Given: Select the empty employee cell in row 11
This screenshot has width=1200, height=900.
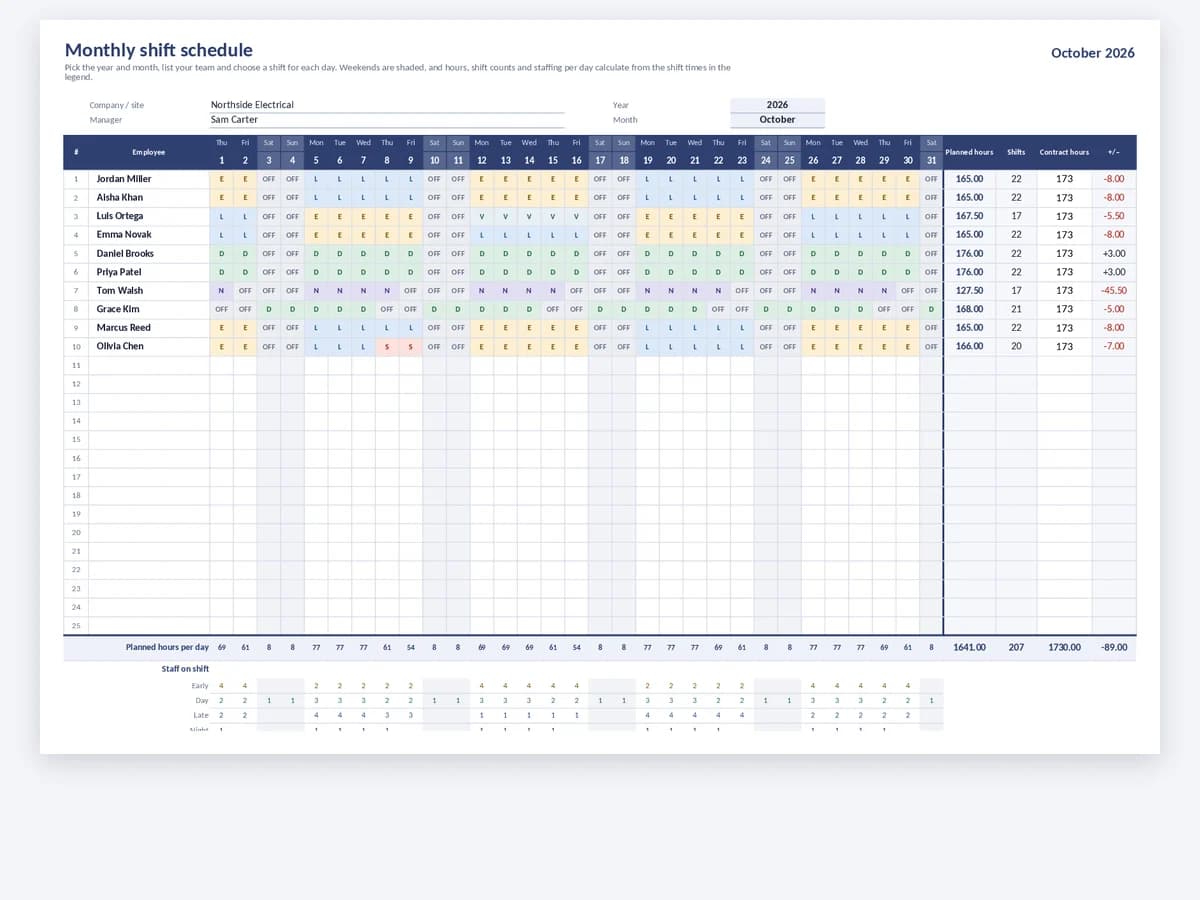Looking at the screenshot, I should click(149, 365).
